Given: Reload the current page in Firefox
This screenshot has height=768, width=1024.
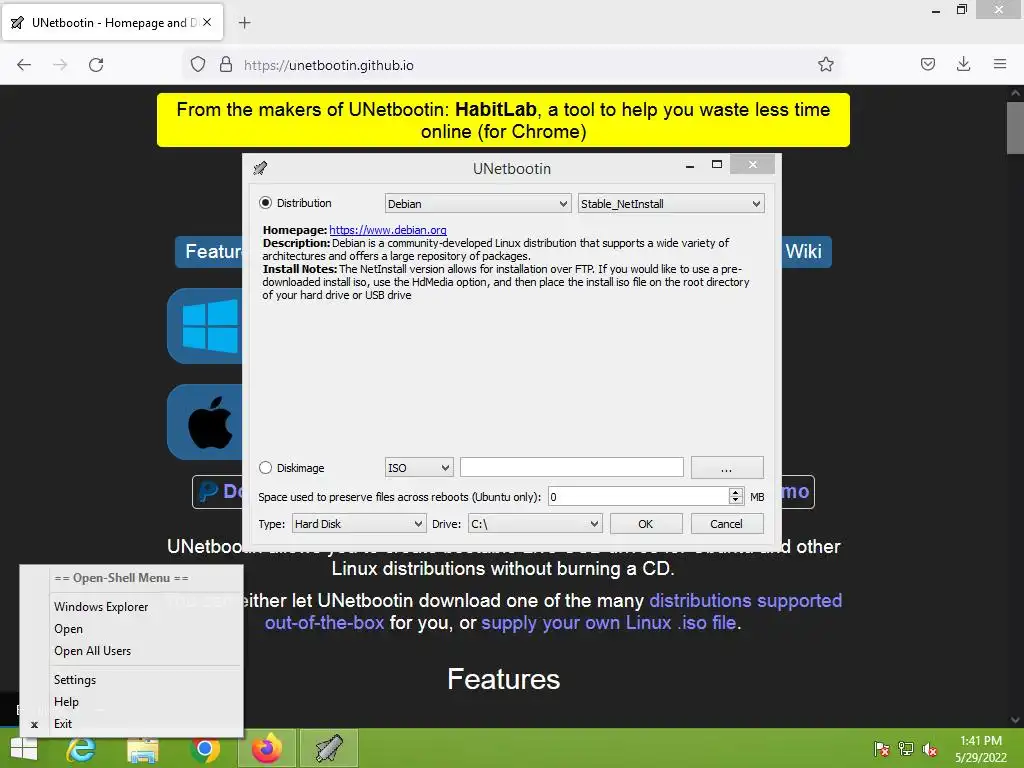Looking at the screenshot, I should 96,65.
